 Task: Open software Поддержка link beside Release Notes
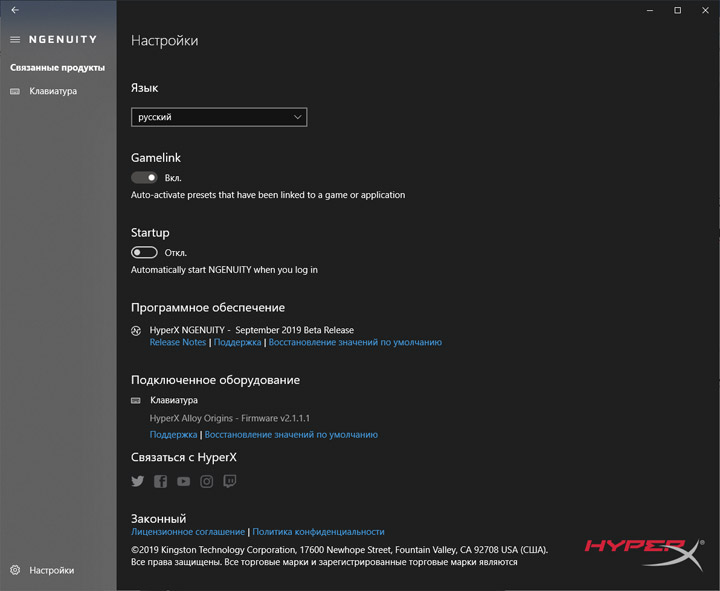237,342
